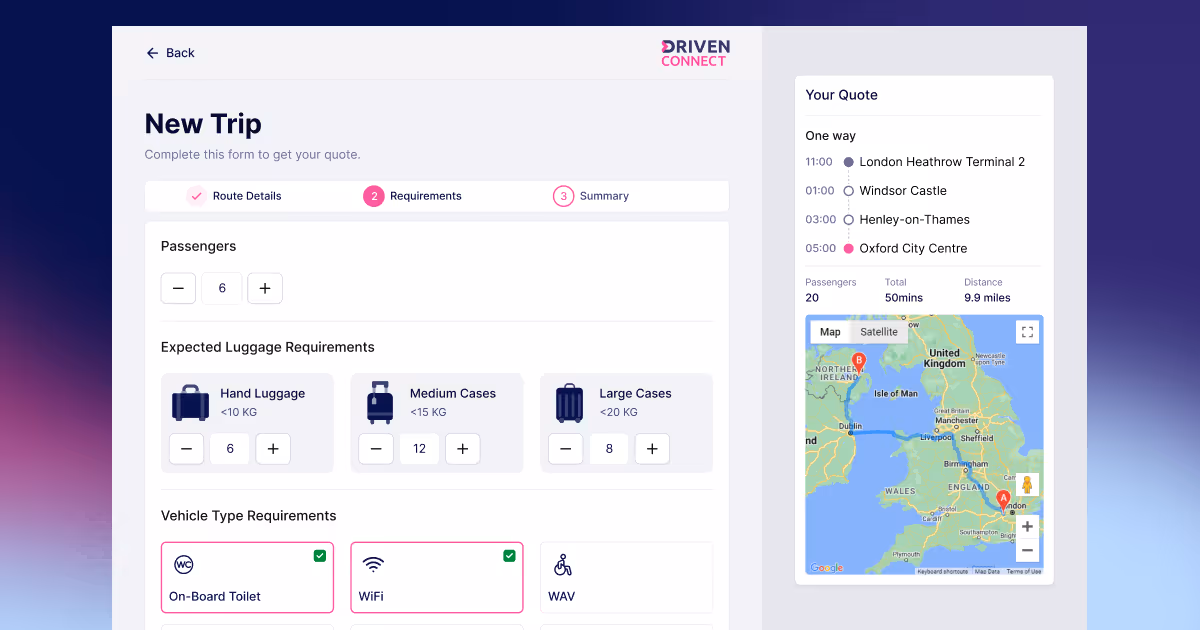Expand the map to fullscreen
The width and height of the screenshot is (1200, 630).
[x=1027, y=331]
